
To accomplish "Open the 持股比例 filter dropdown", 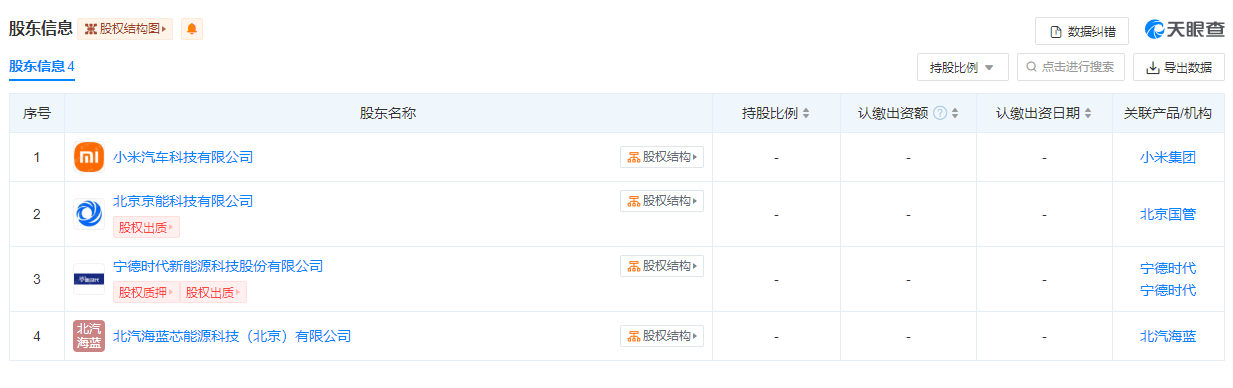I will [962, 67].
